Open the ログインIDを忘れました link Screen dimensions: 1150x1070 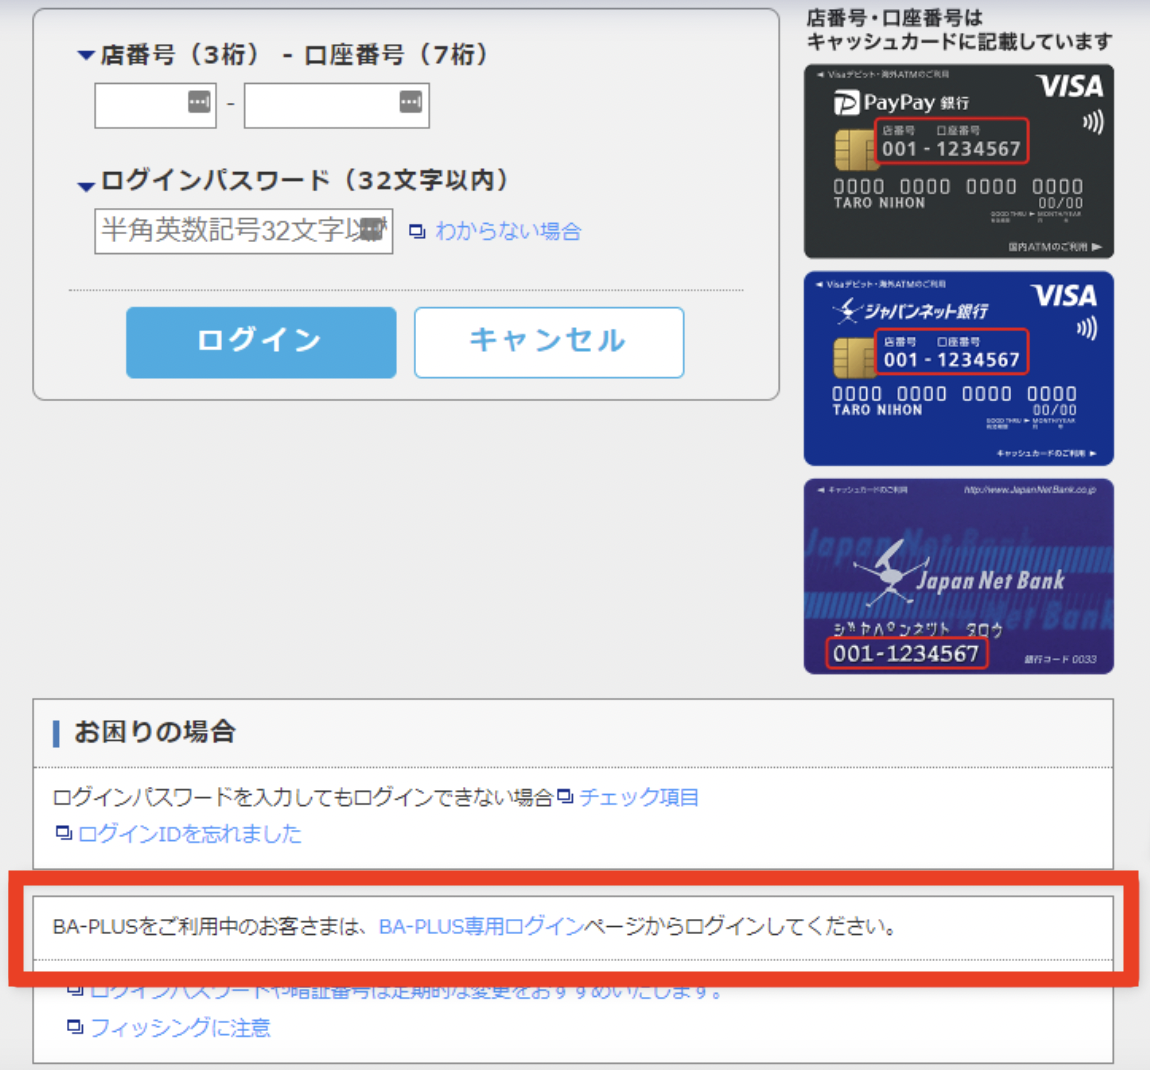[190, 834]
